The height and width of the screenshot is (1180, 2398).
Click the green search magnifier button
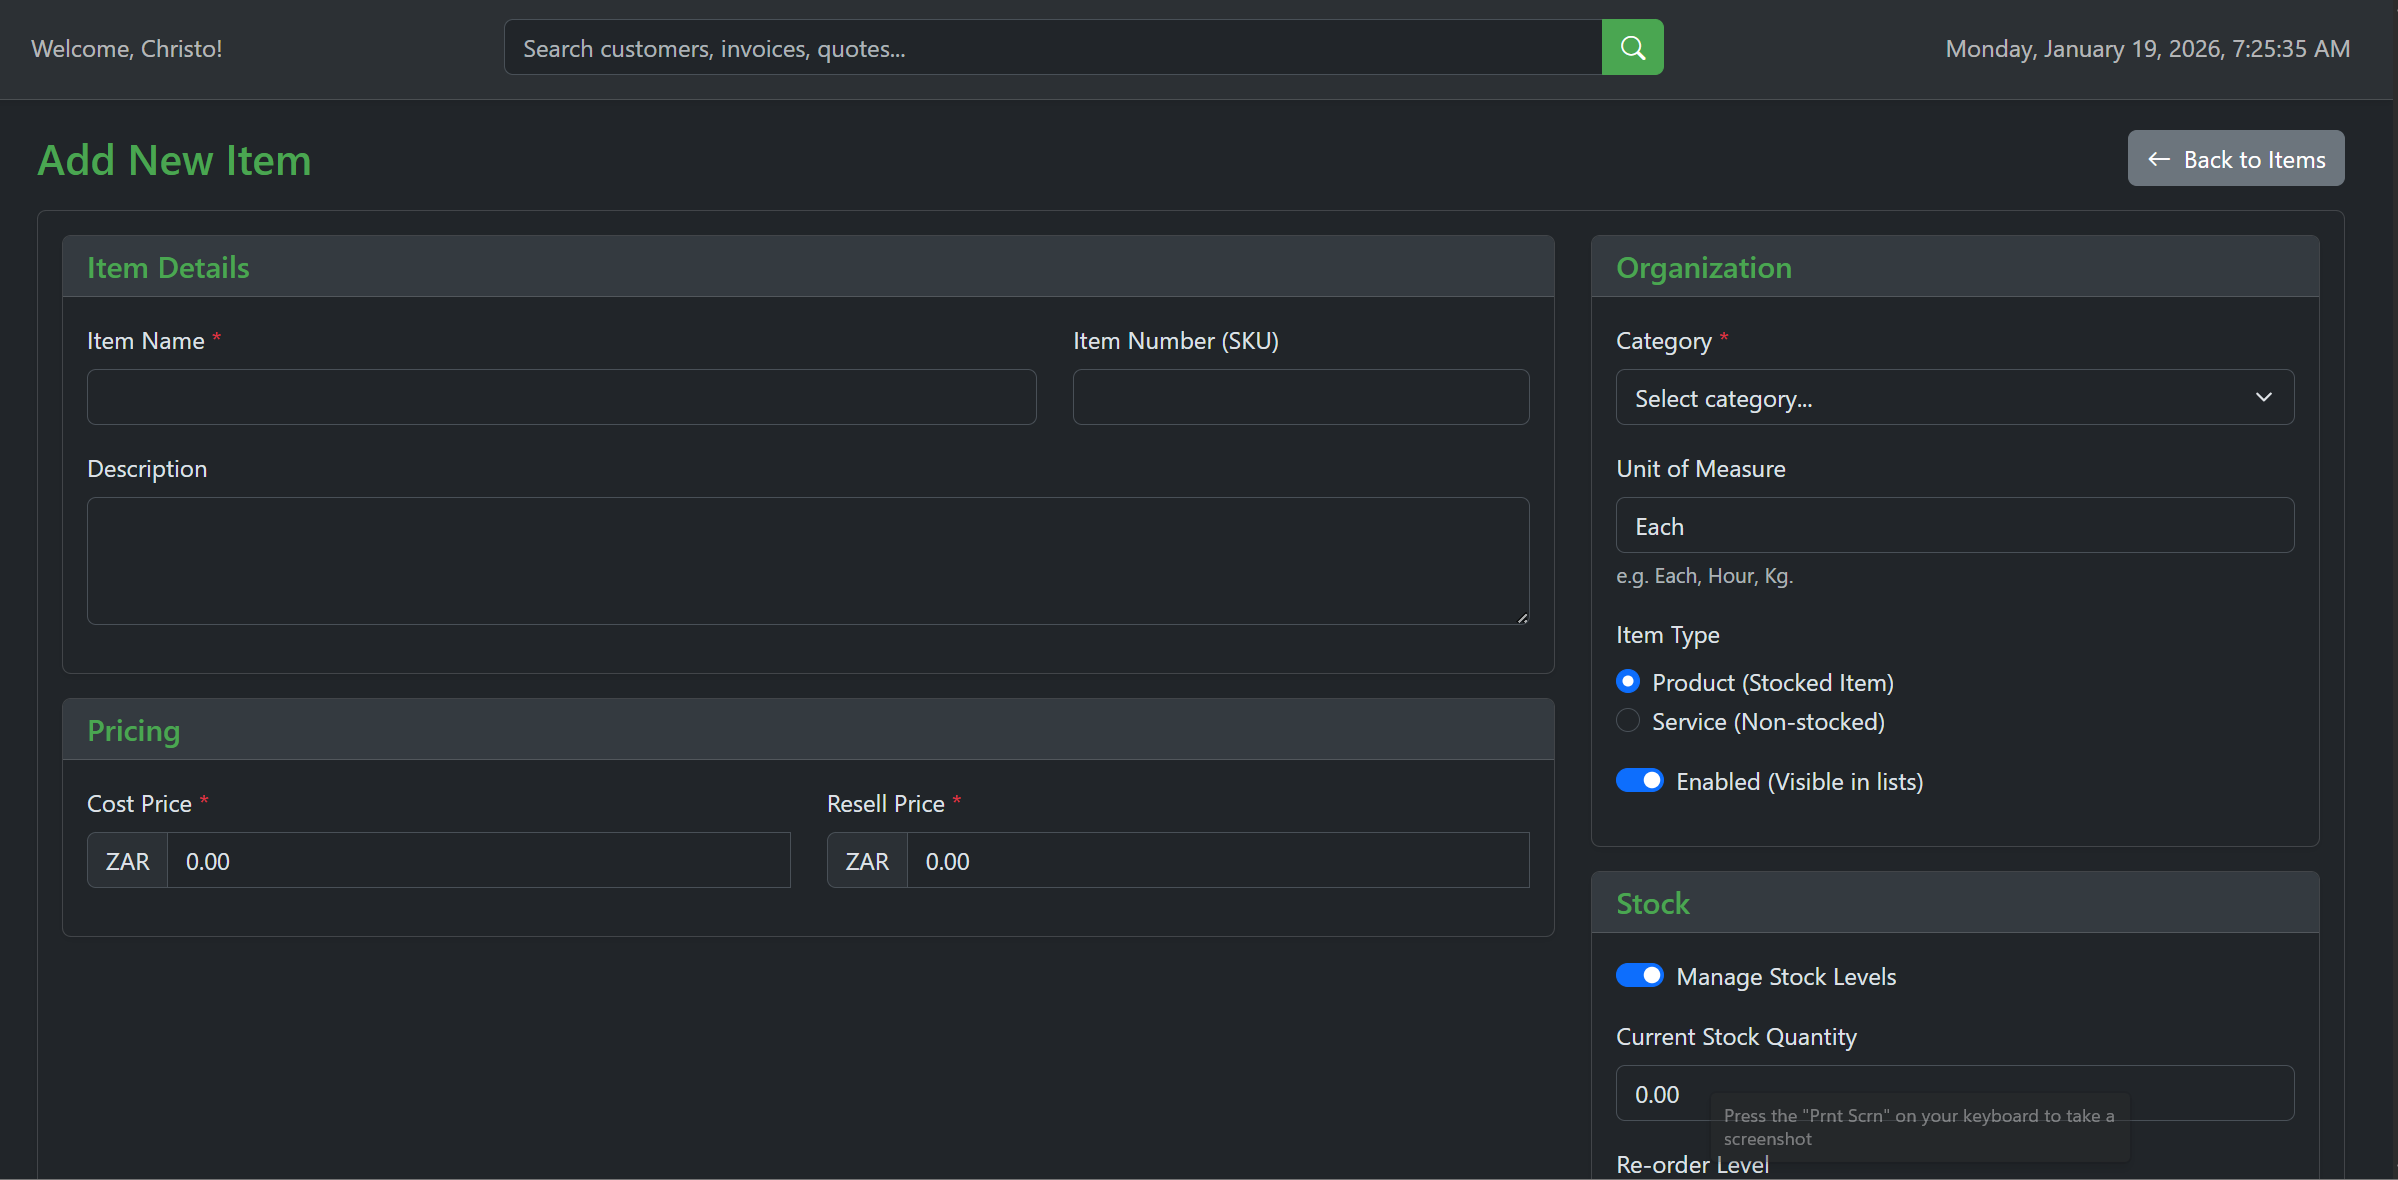(x=1632, y=47)
